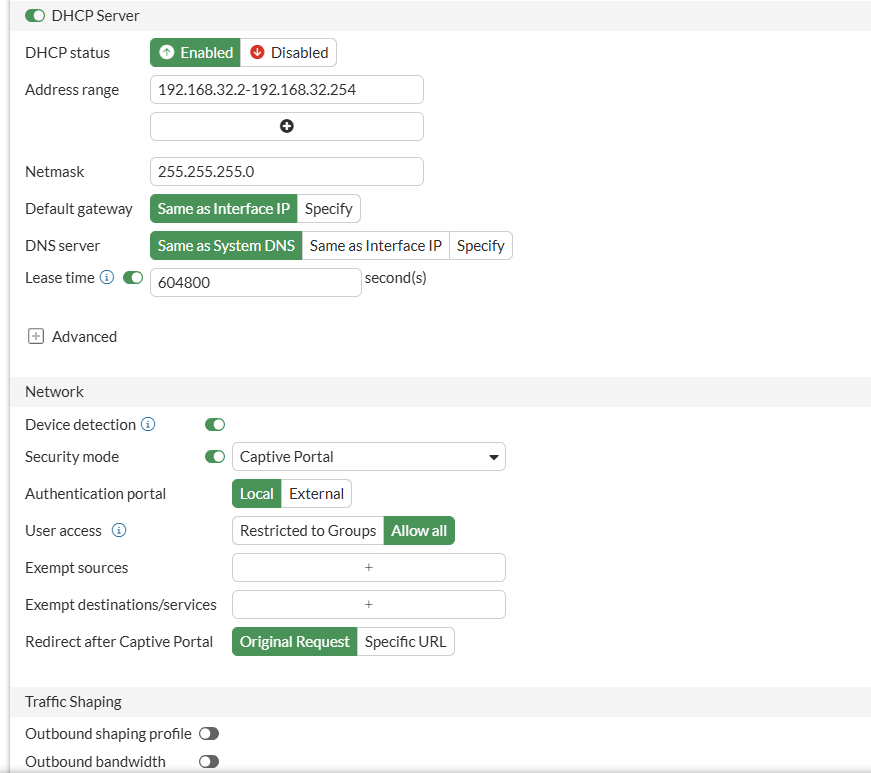Disable Device detection toggle

pos(215,424)
